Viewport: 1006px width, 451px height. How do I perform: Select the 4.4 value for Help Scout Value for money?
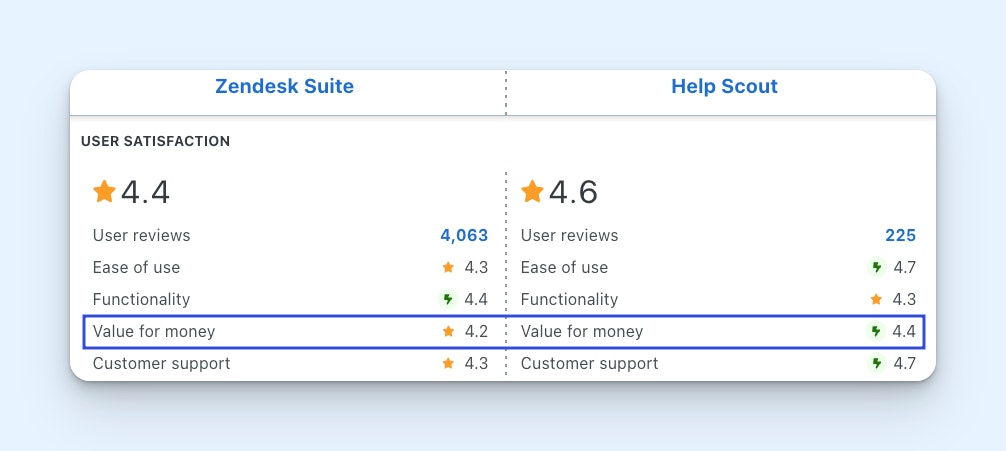tap(904, 332)
